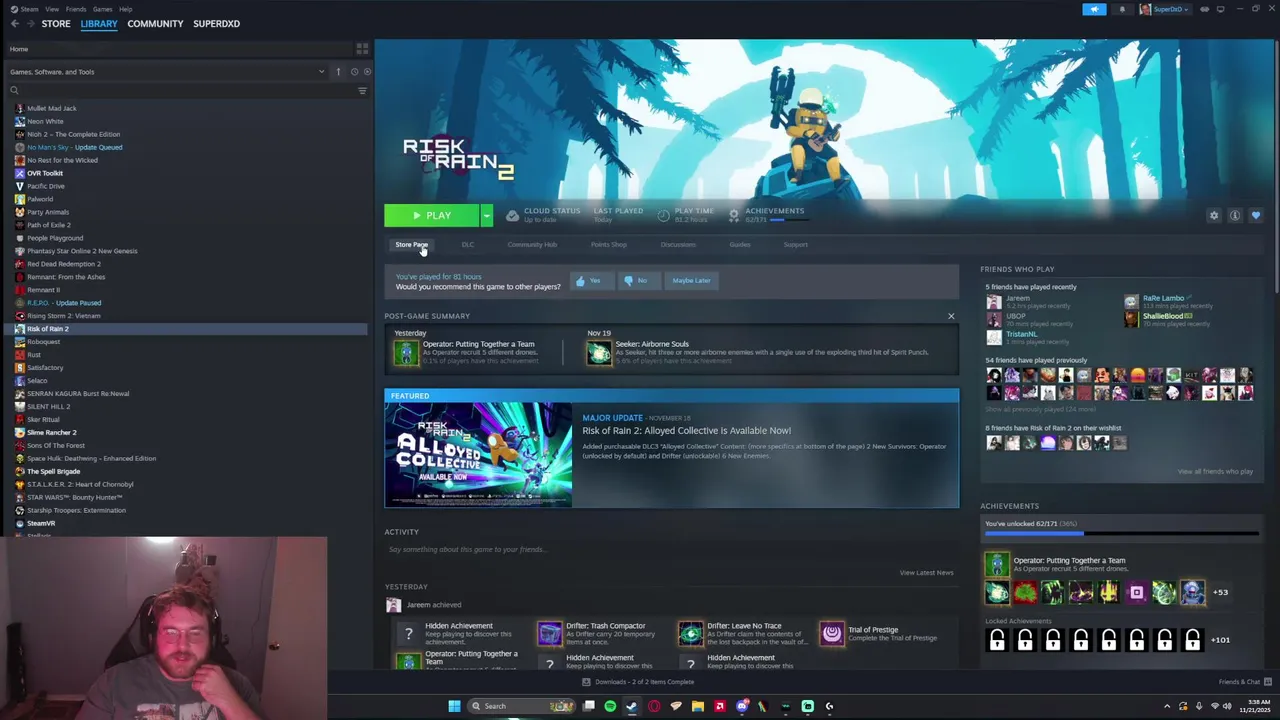Viewport: 1280px width, 720px height.
Task: Click the achievements progress bar
Action: [x=1121, y=534]
